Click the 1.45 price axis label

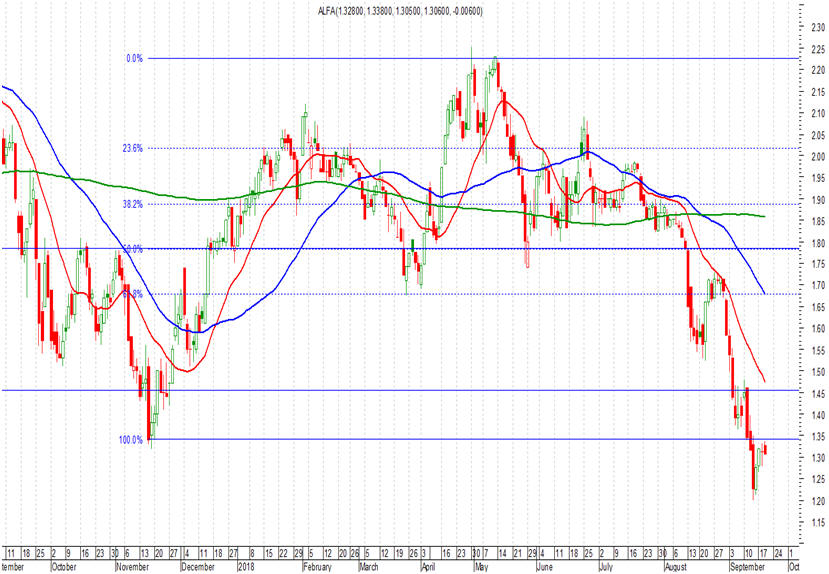818,393
